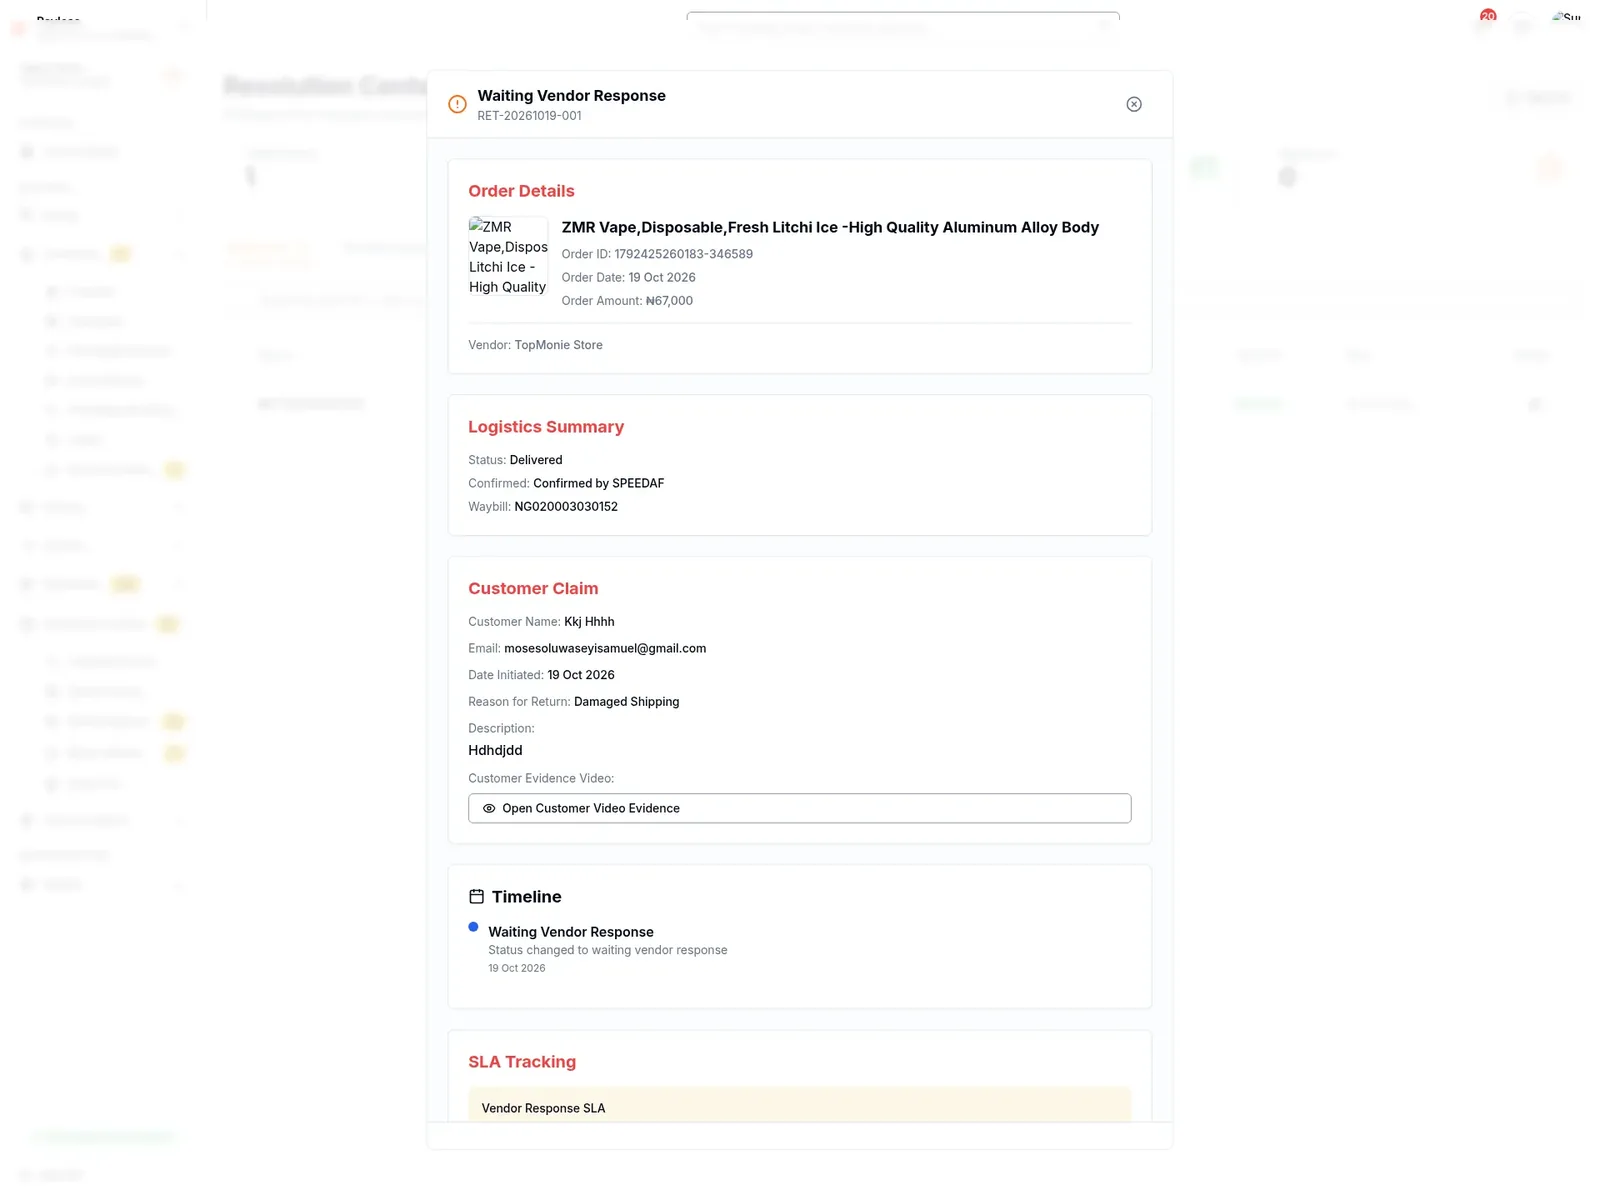Click vendor name TopMonie Store

(x=558, y=345)
